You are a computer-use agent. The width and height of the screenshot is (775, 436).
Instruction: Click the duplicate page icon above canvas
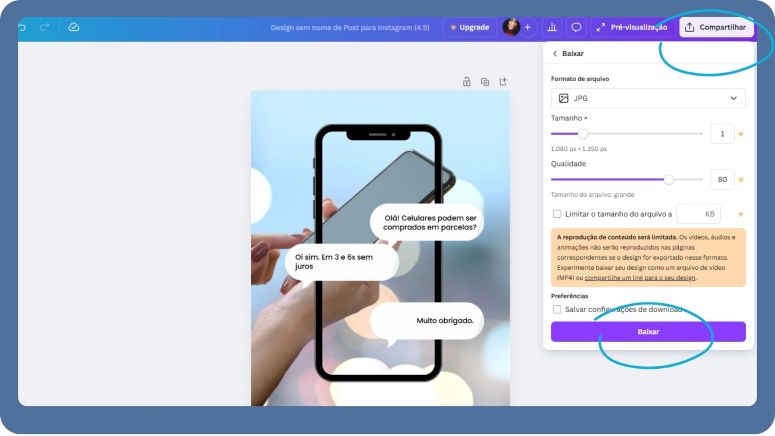tap(485, 82)
